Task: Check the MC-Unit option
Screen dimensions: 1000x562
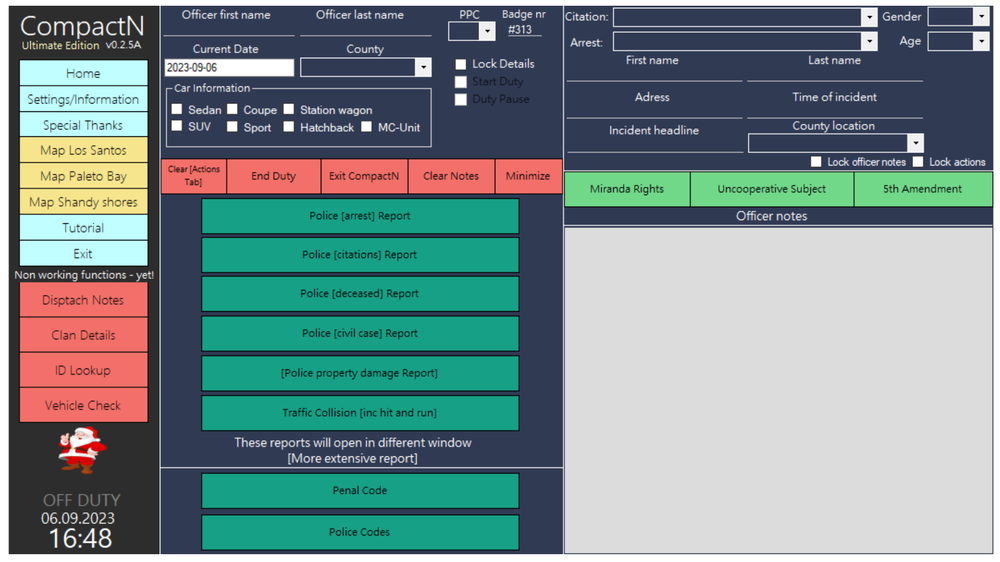Action: (366, 126)
